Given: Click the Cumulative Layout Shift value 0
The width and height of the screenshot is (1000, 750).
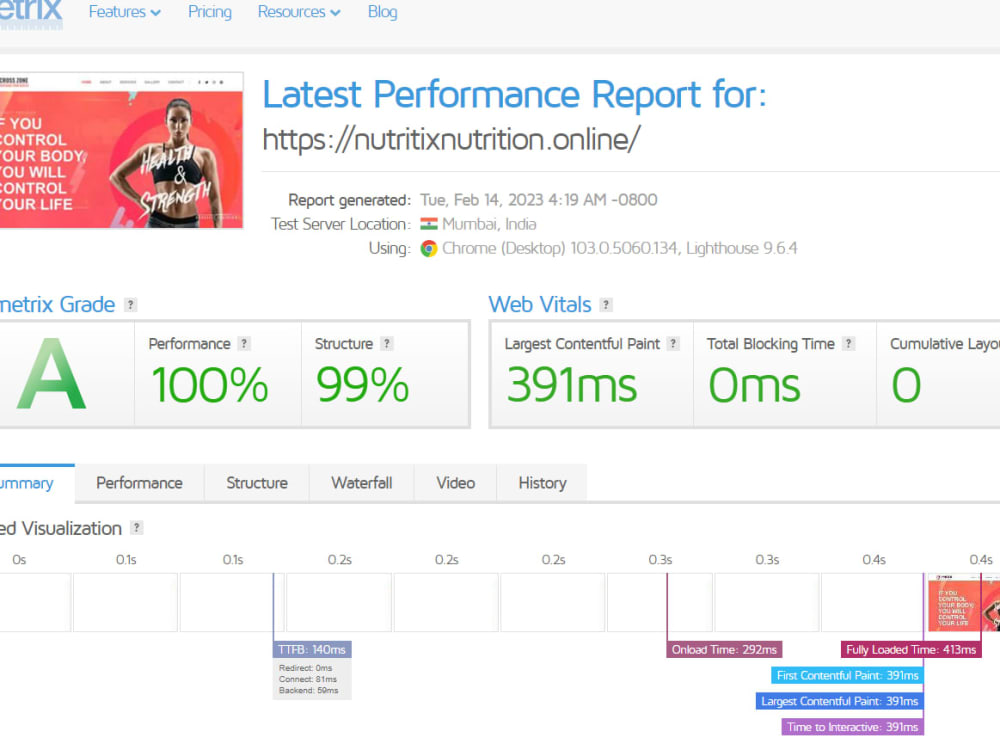Looking at the screenshot, I should pos(906,385).
